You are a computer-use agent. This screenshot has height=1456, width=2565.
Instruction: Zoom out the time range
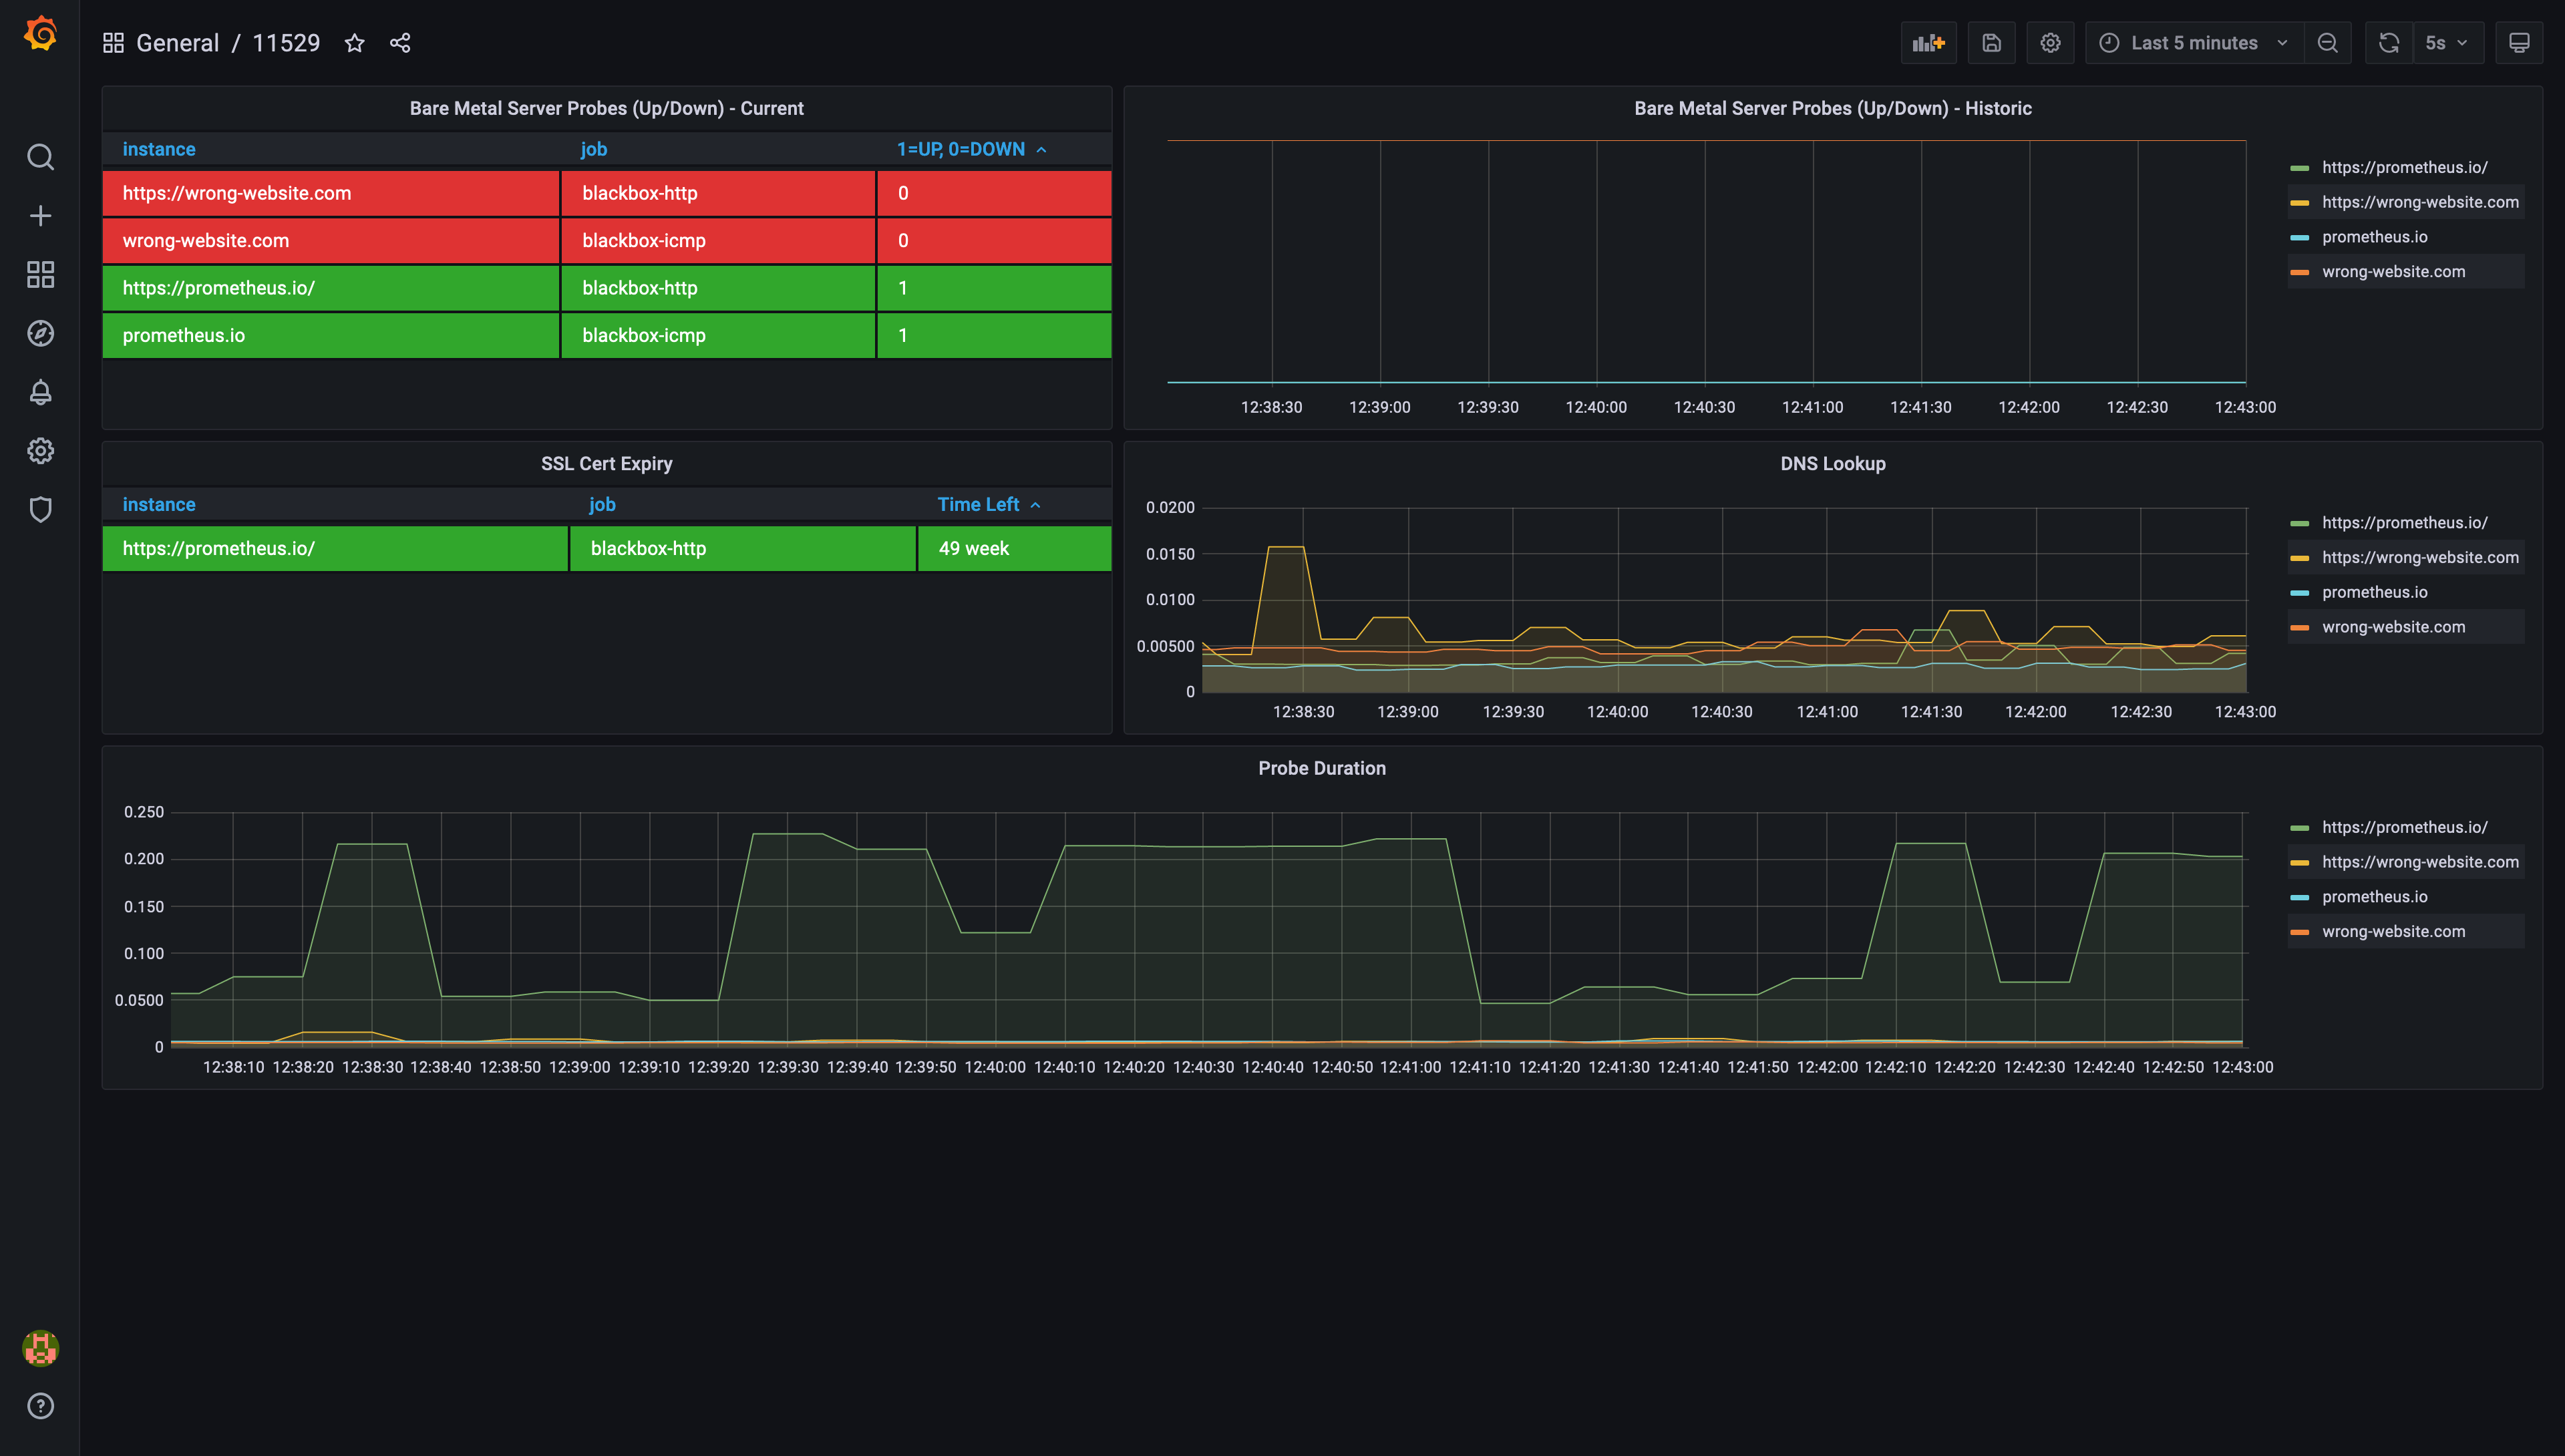(2328, 42)
